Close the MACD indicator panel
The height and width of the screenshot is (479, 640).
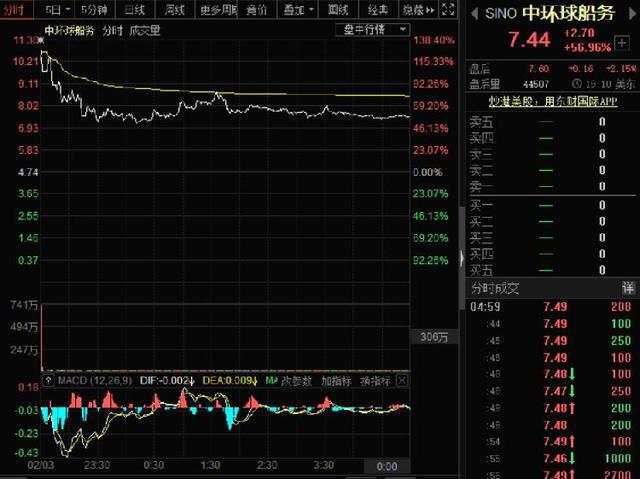pyautogui.click(x=402, y=381)
